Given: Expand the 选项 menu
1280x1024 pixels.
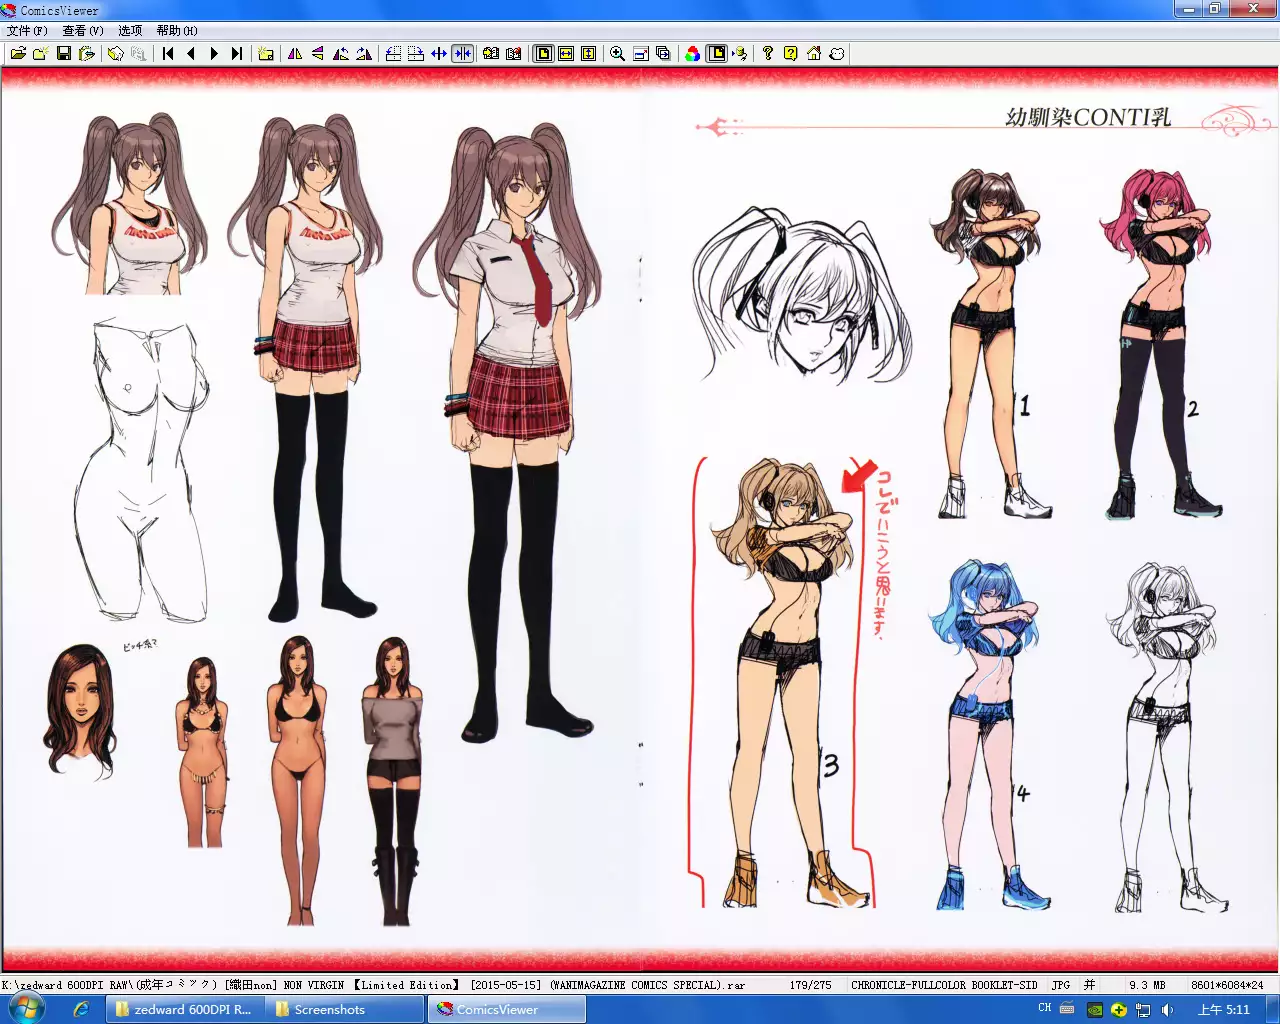Looking at the screenshot, I should [x=130, y=31].
